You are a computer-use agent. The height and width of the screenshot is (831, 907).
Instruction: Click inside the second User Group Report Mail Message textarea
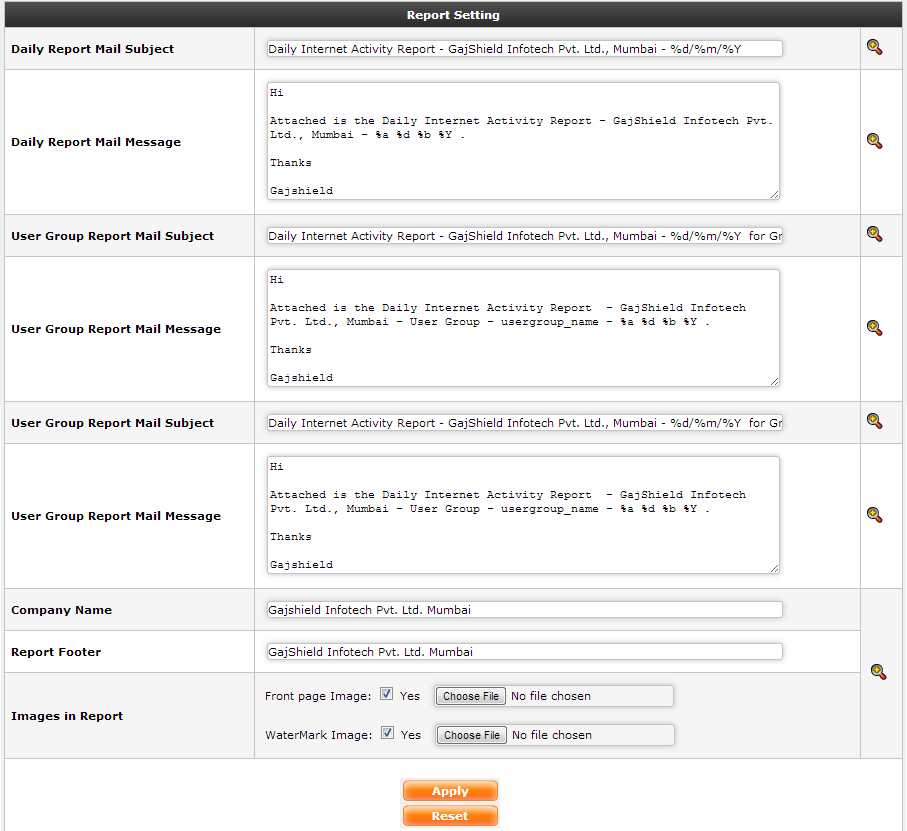523,515
